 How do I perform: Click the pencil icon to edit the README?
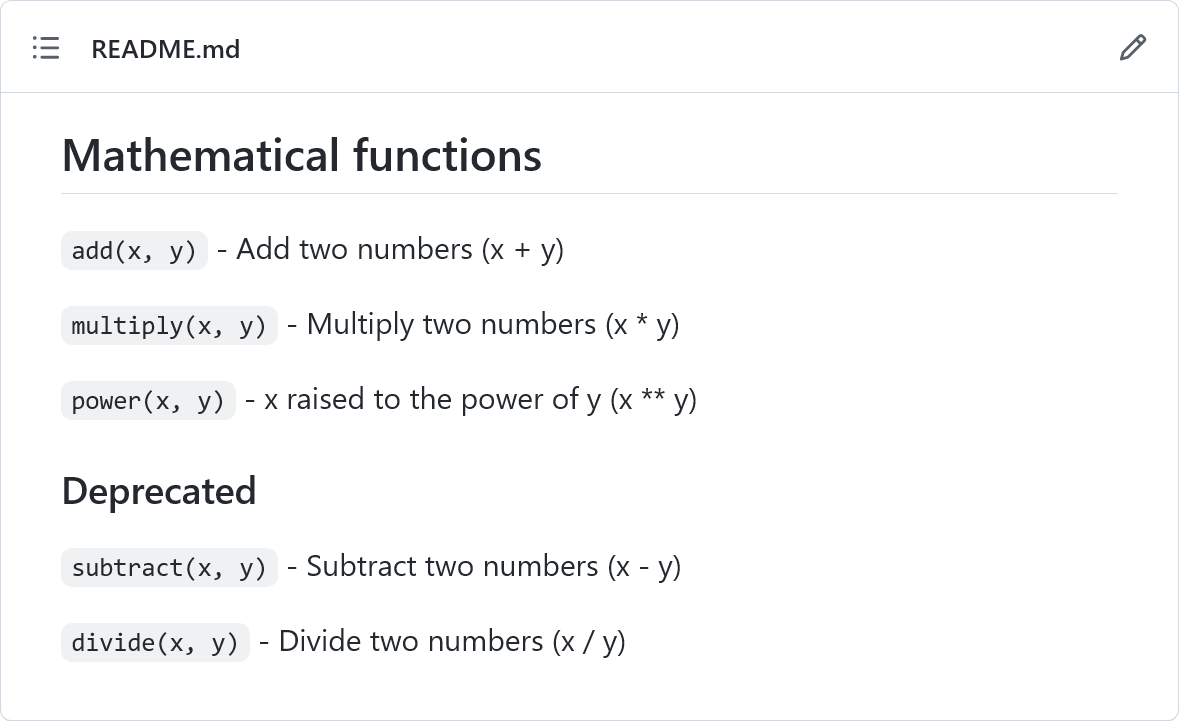coord(1132,48)
